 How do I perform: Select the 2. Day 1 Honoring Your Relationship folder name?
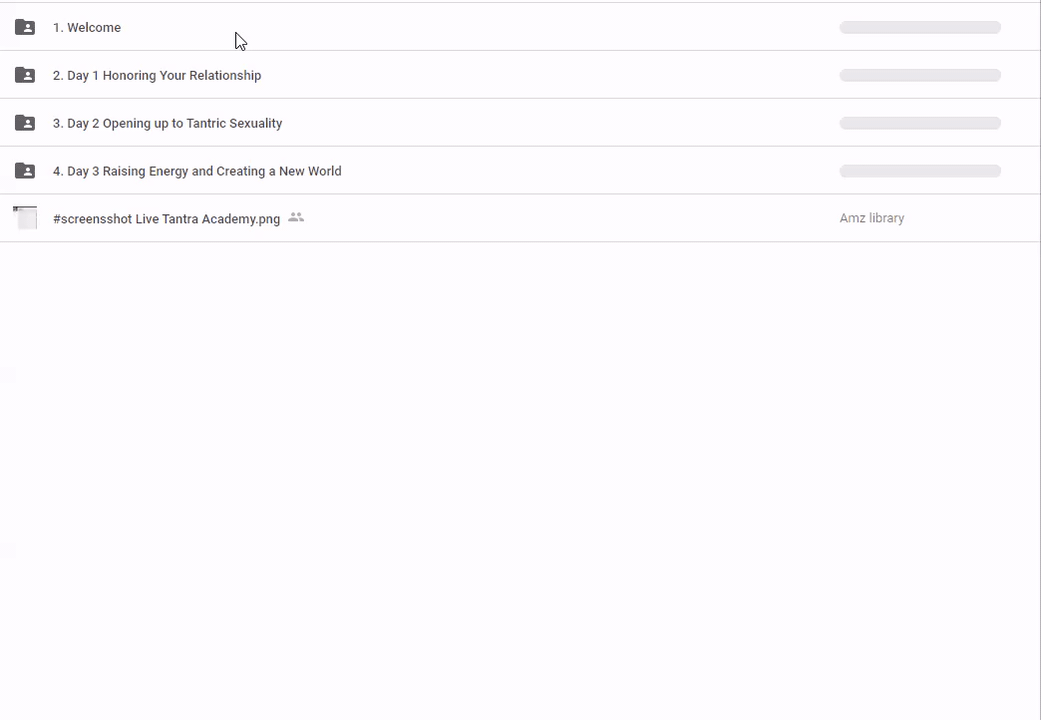click(157, 76)
